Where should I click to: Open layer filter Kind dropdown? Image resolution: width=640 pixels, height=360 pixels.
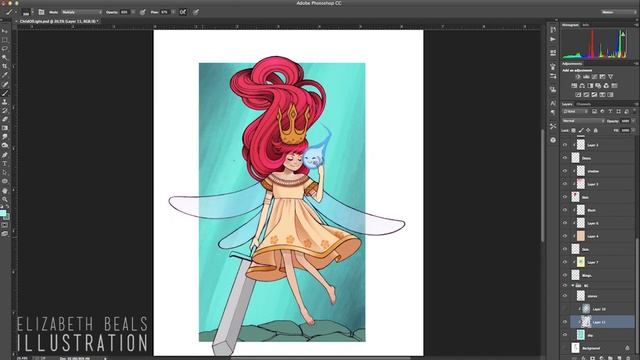(576, 111)
